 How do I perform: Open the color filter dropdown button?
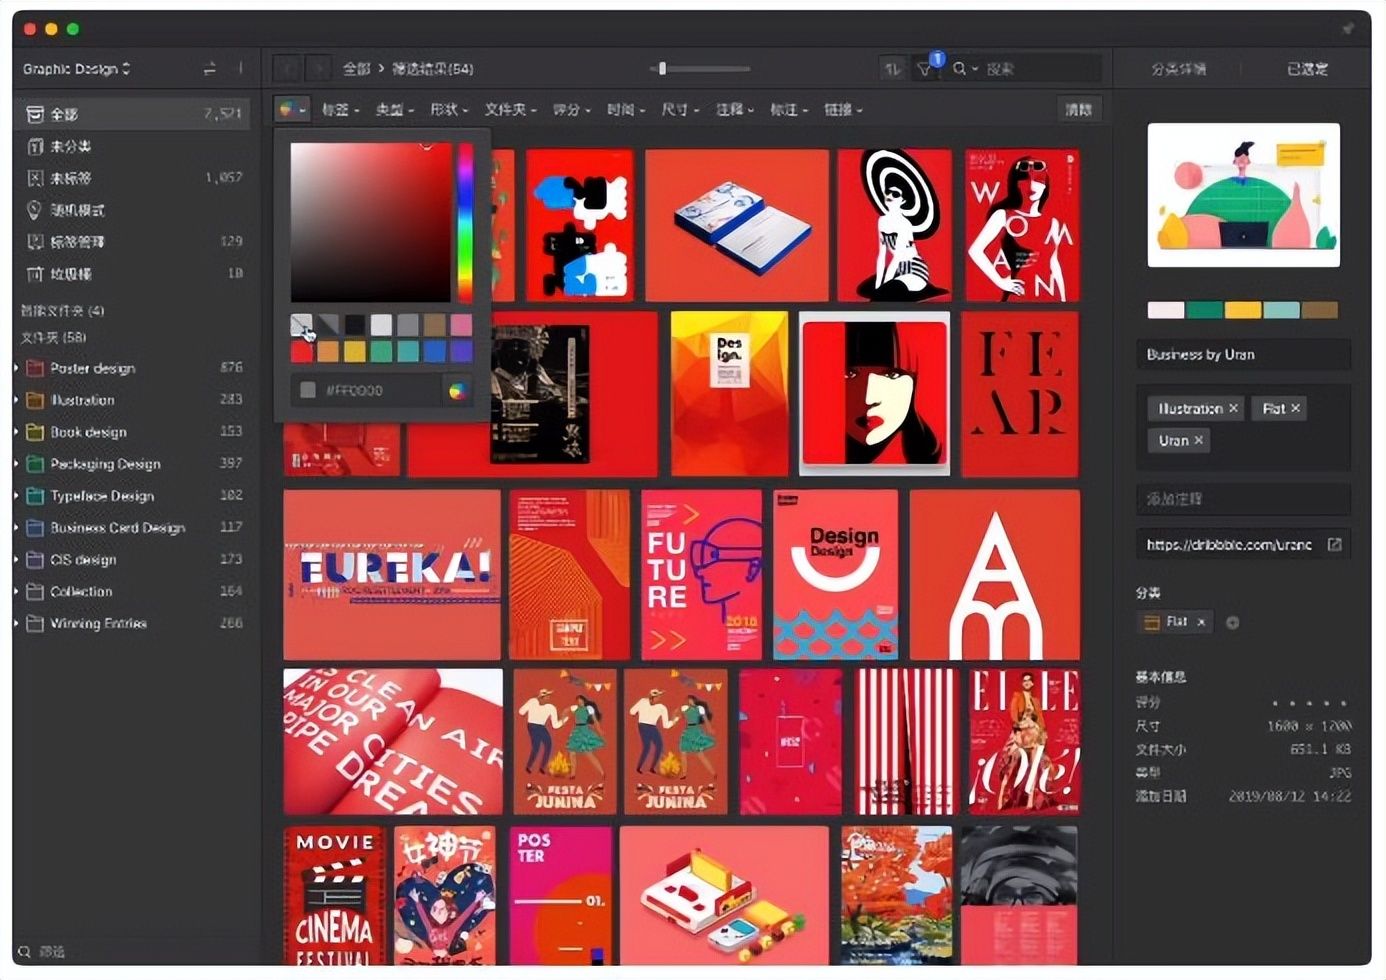(x=292, y=110)
